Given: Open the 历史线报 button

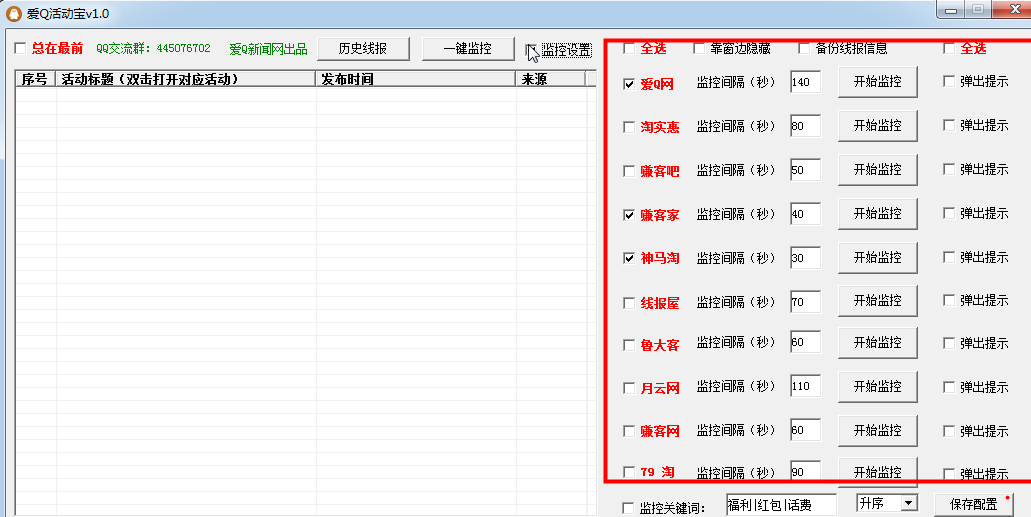Looking at the screenshot, I should (363, 49).
